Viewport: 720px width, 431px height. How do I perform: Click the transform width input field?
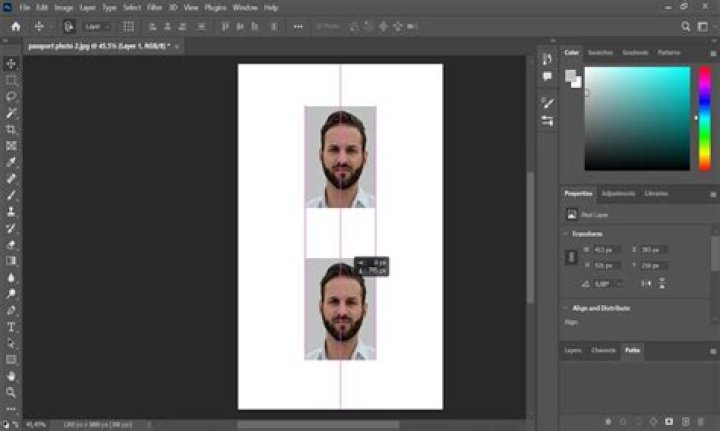click(607, 250)
